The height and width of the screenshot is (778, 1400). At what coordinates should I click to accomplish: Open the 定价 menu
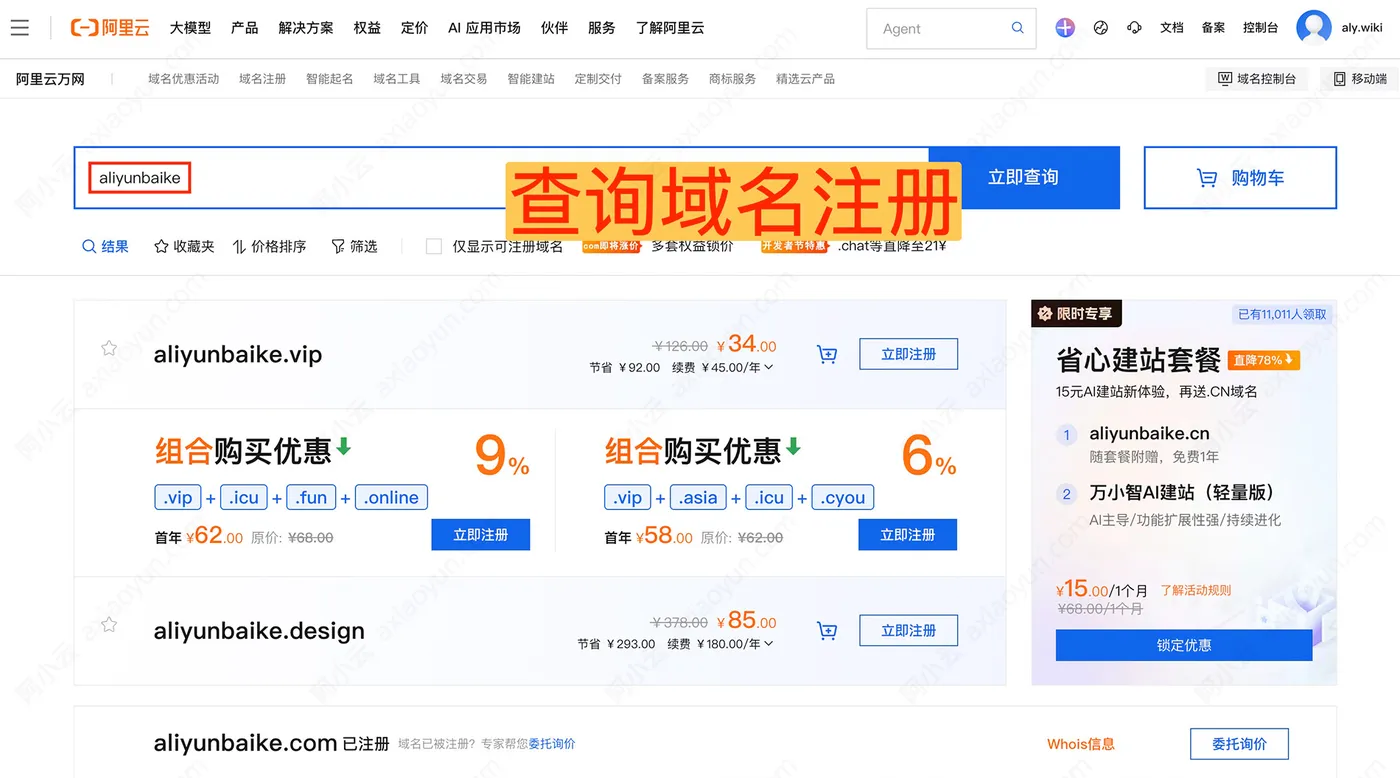point(415,28)
